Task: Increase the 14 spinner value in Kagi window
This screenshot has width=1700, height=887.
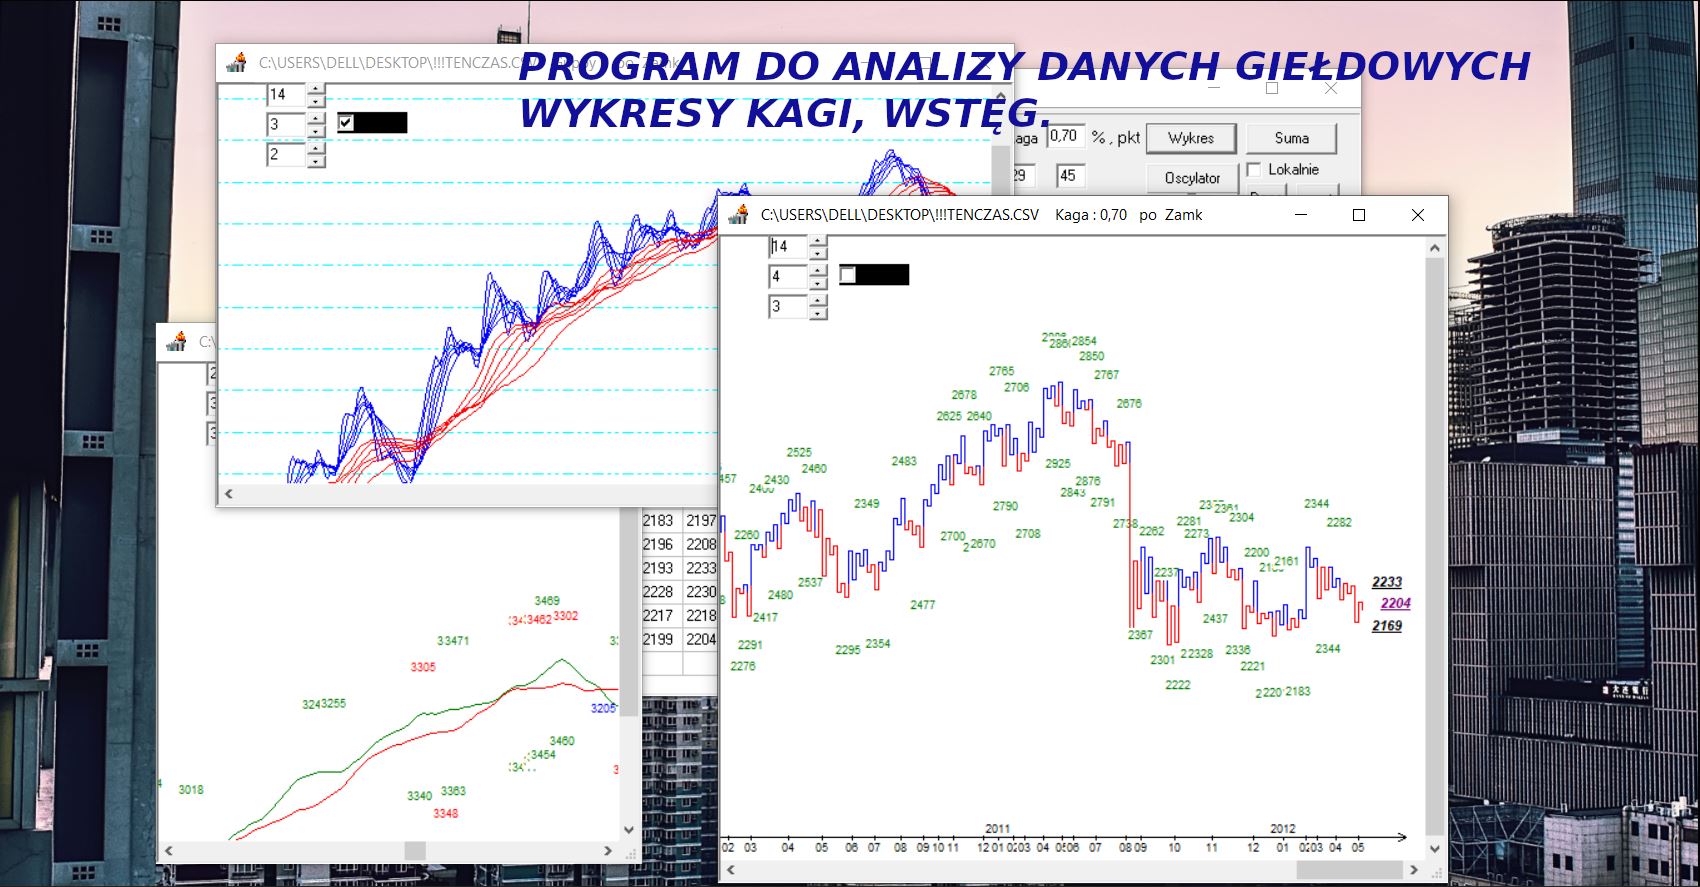Action: pyautogui.click(x=818, y=241)
